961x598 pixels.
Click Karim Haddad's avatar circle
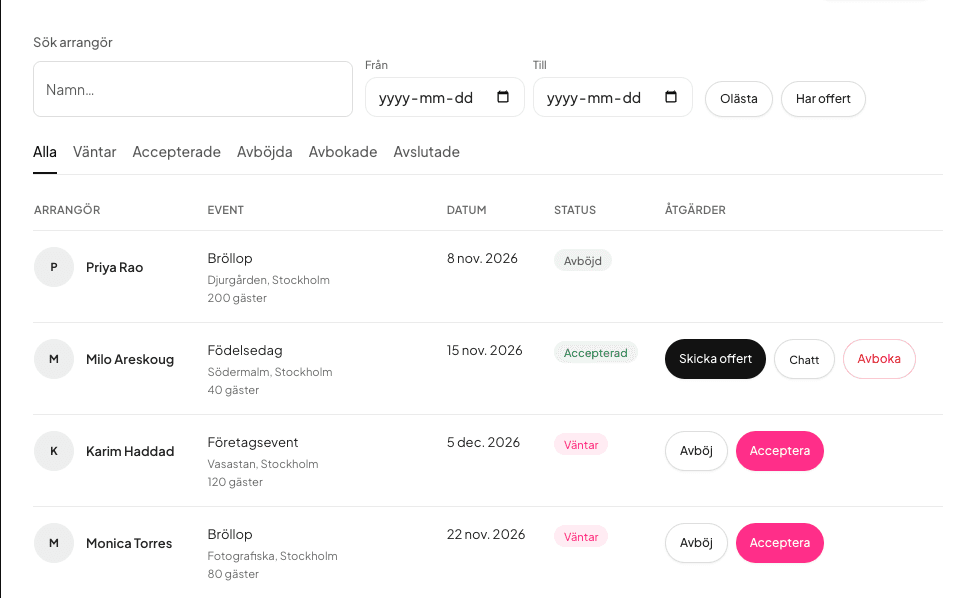54,451
